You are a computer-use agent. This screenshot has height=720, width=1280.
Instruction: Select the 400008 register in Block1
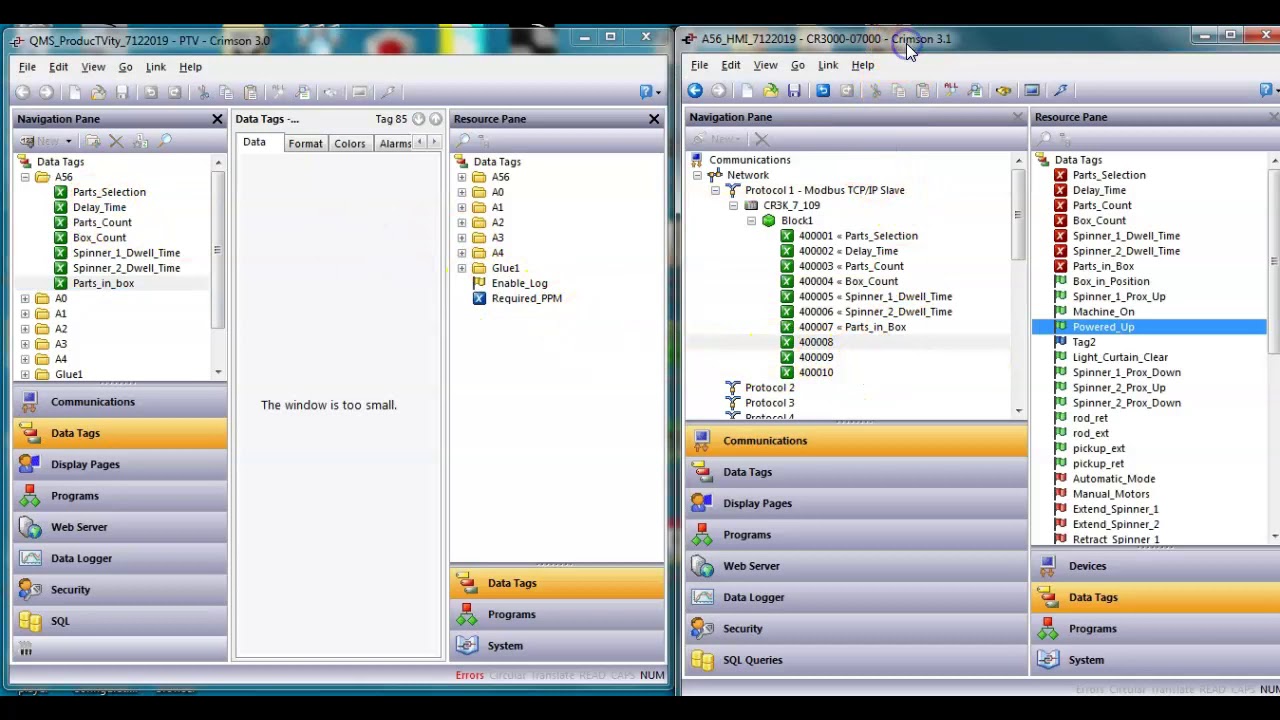815,342
